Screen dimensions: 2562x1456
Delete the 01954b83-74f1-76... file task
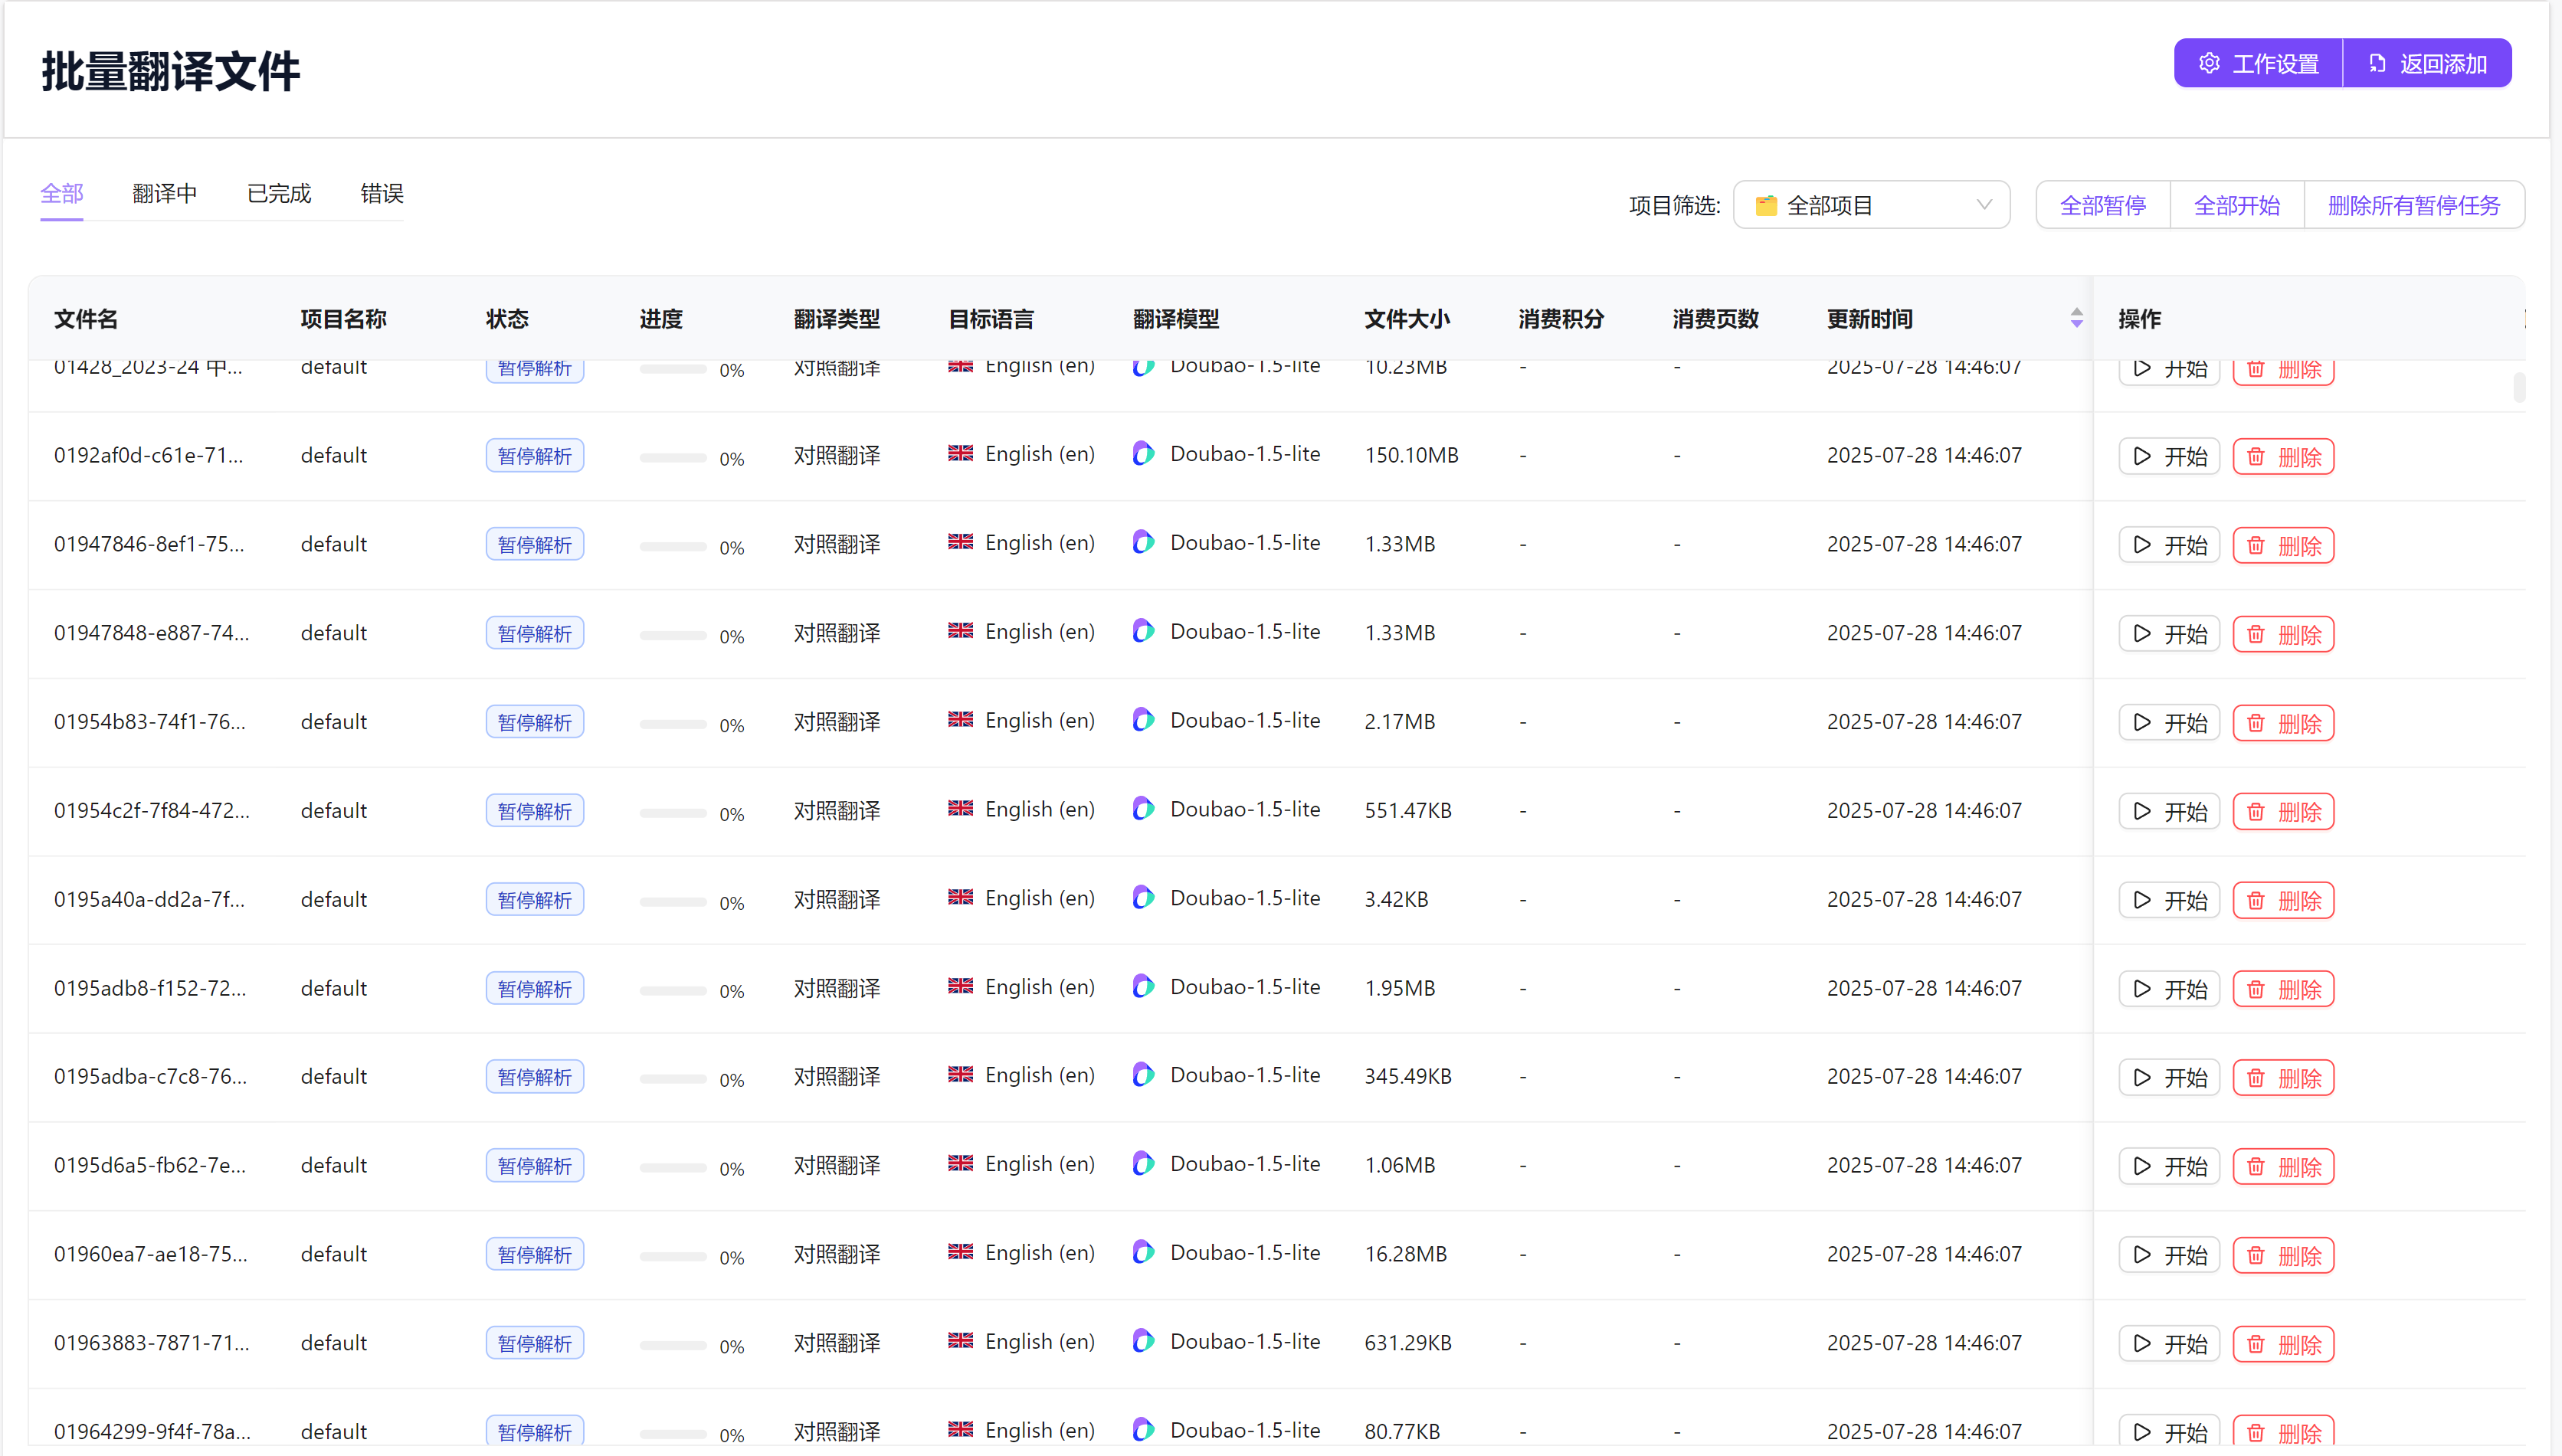[2284, 724]
